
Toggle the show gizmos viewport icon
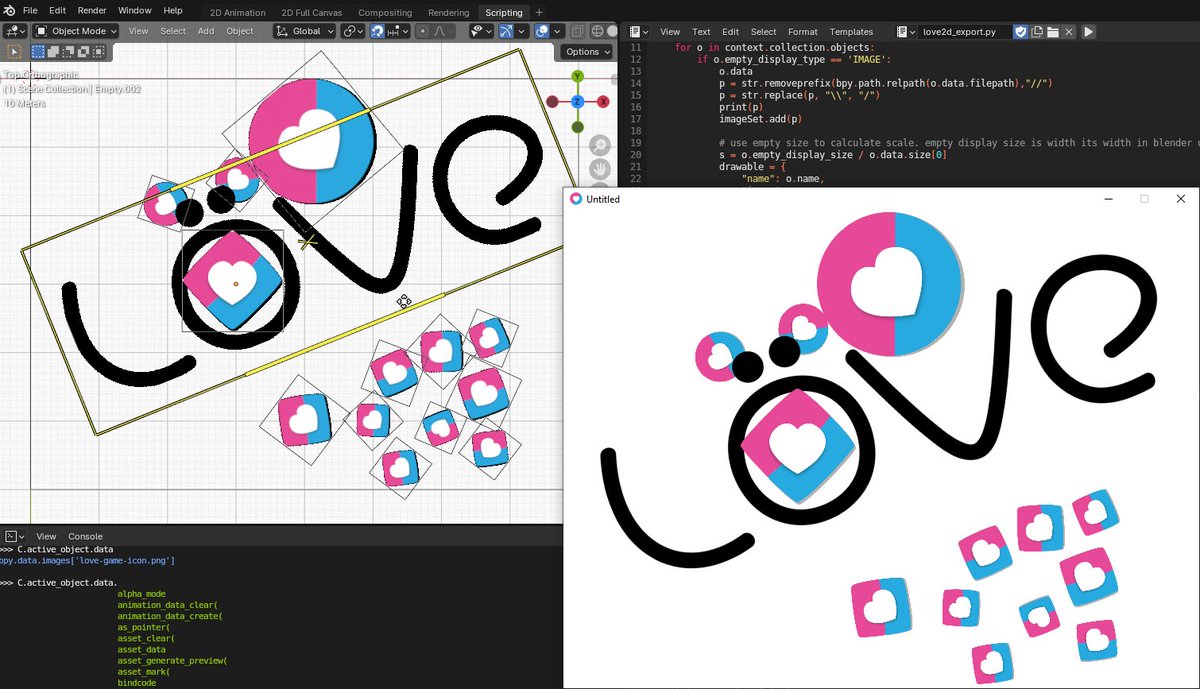pyautogui.click(x=506, y=31)
